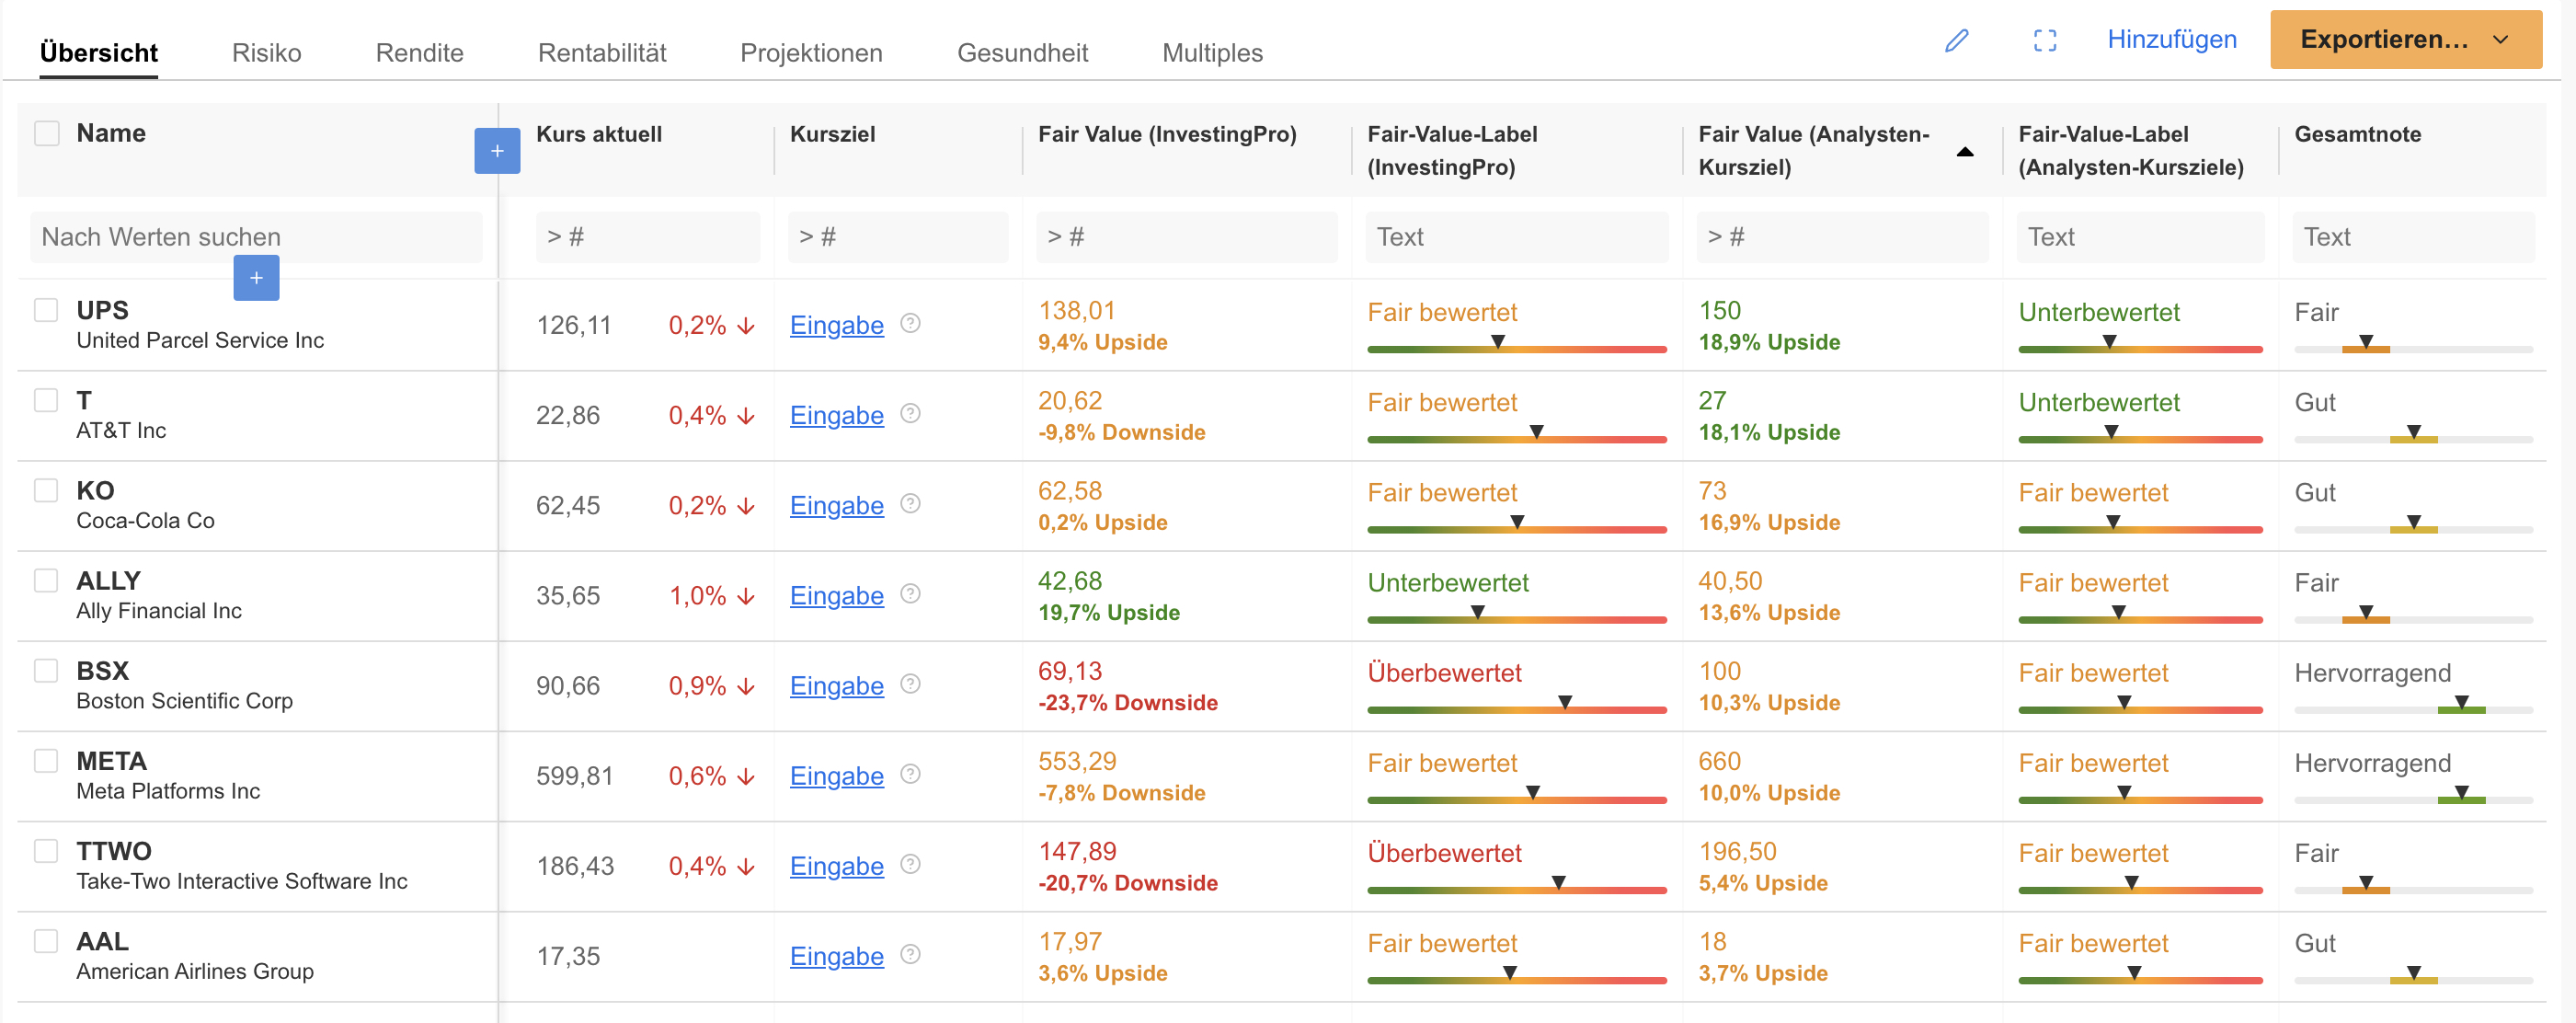The height and width of the screenshot is (1023, 2576).
Task: Click Eingabe link for AT&T
Action: coord(837,415)
